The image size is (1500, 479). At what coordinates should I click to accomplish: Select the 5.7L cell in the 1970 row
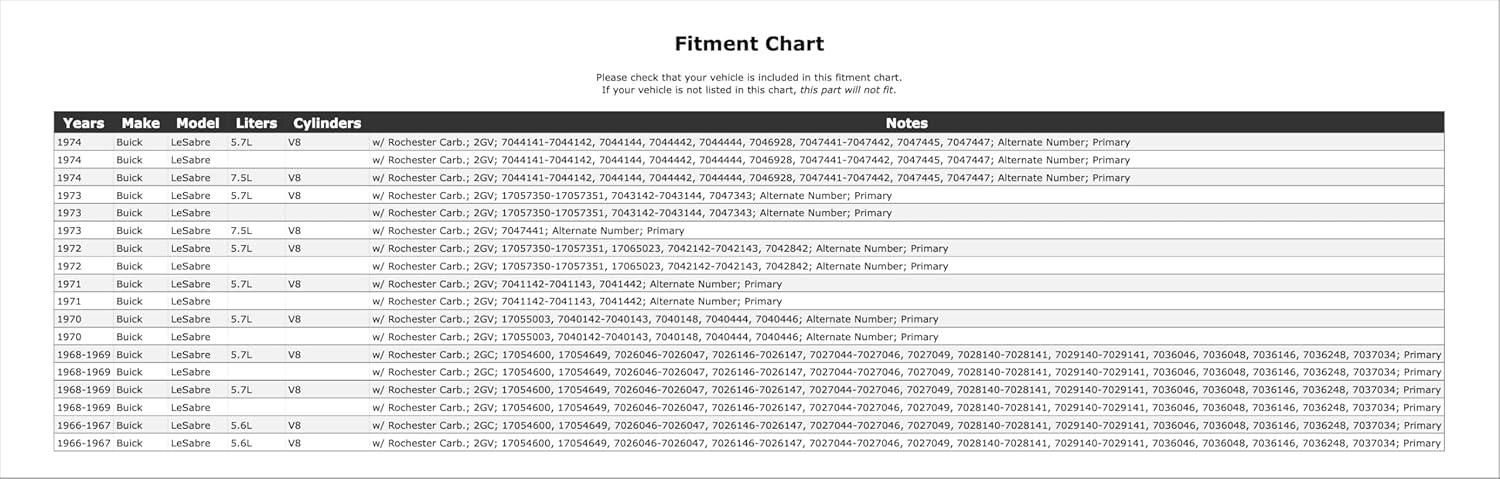click(x=242, y=320)
